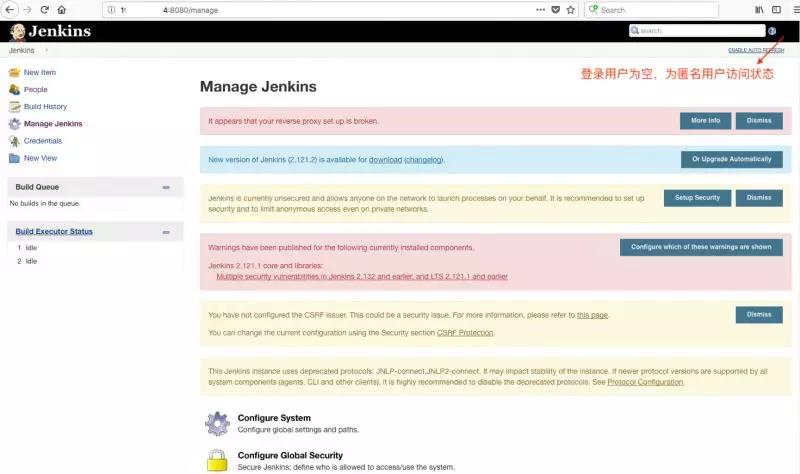Click the Build History notepad icon
Viewport: 800px width, 474px height.
[x=14, y=107]
